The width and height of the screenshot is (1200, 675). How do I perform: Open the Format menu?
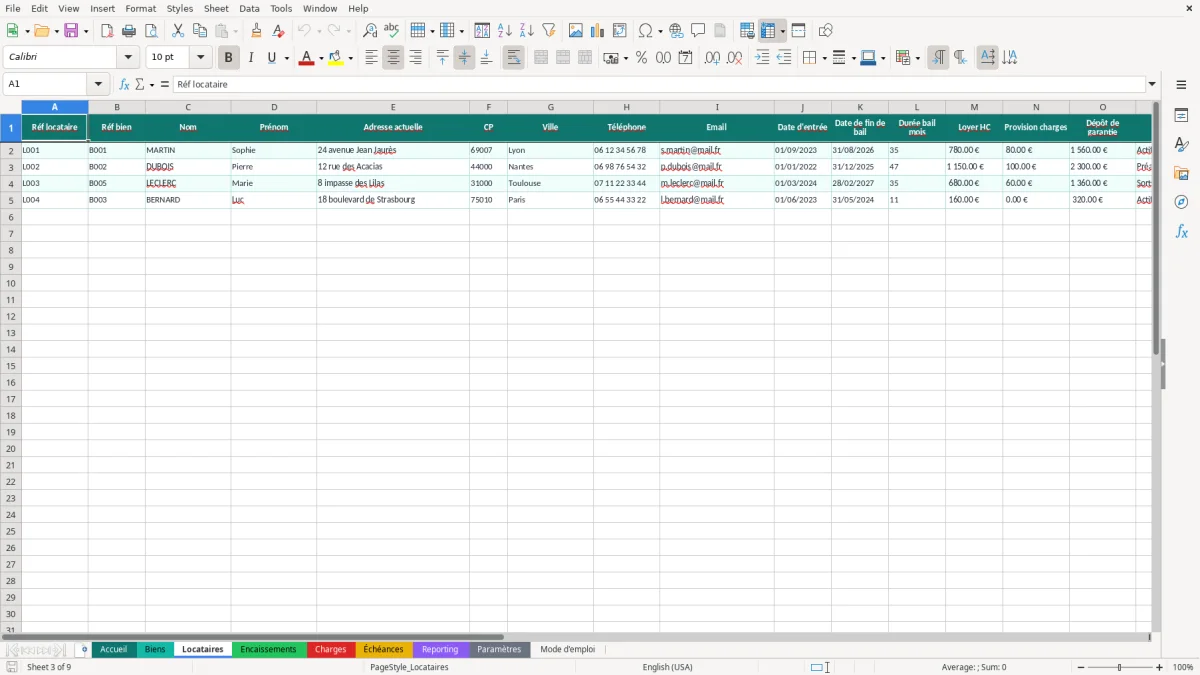point(140,8)
